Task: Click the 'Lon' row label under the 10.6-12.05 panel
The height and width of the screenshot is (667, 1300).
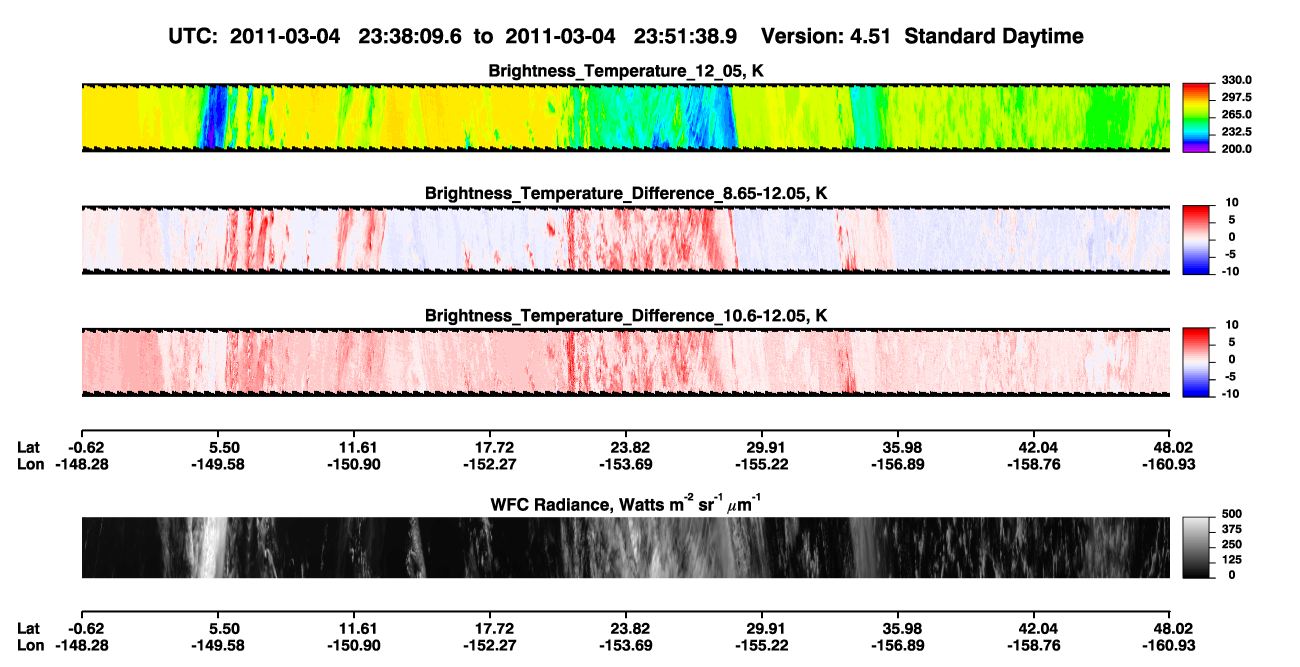Action: [x=30, y=464]
